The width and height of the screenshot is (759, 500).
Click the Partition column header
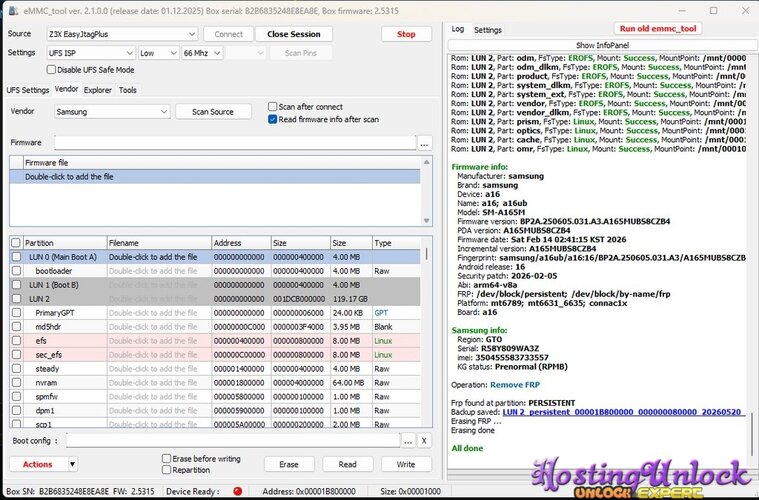pos(64,243)
